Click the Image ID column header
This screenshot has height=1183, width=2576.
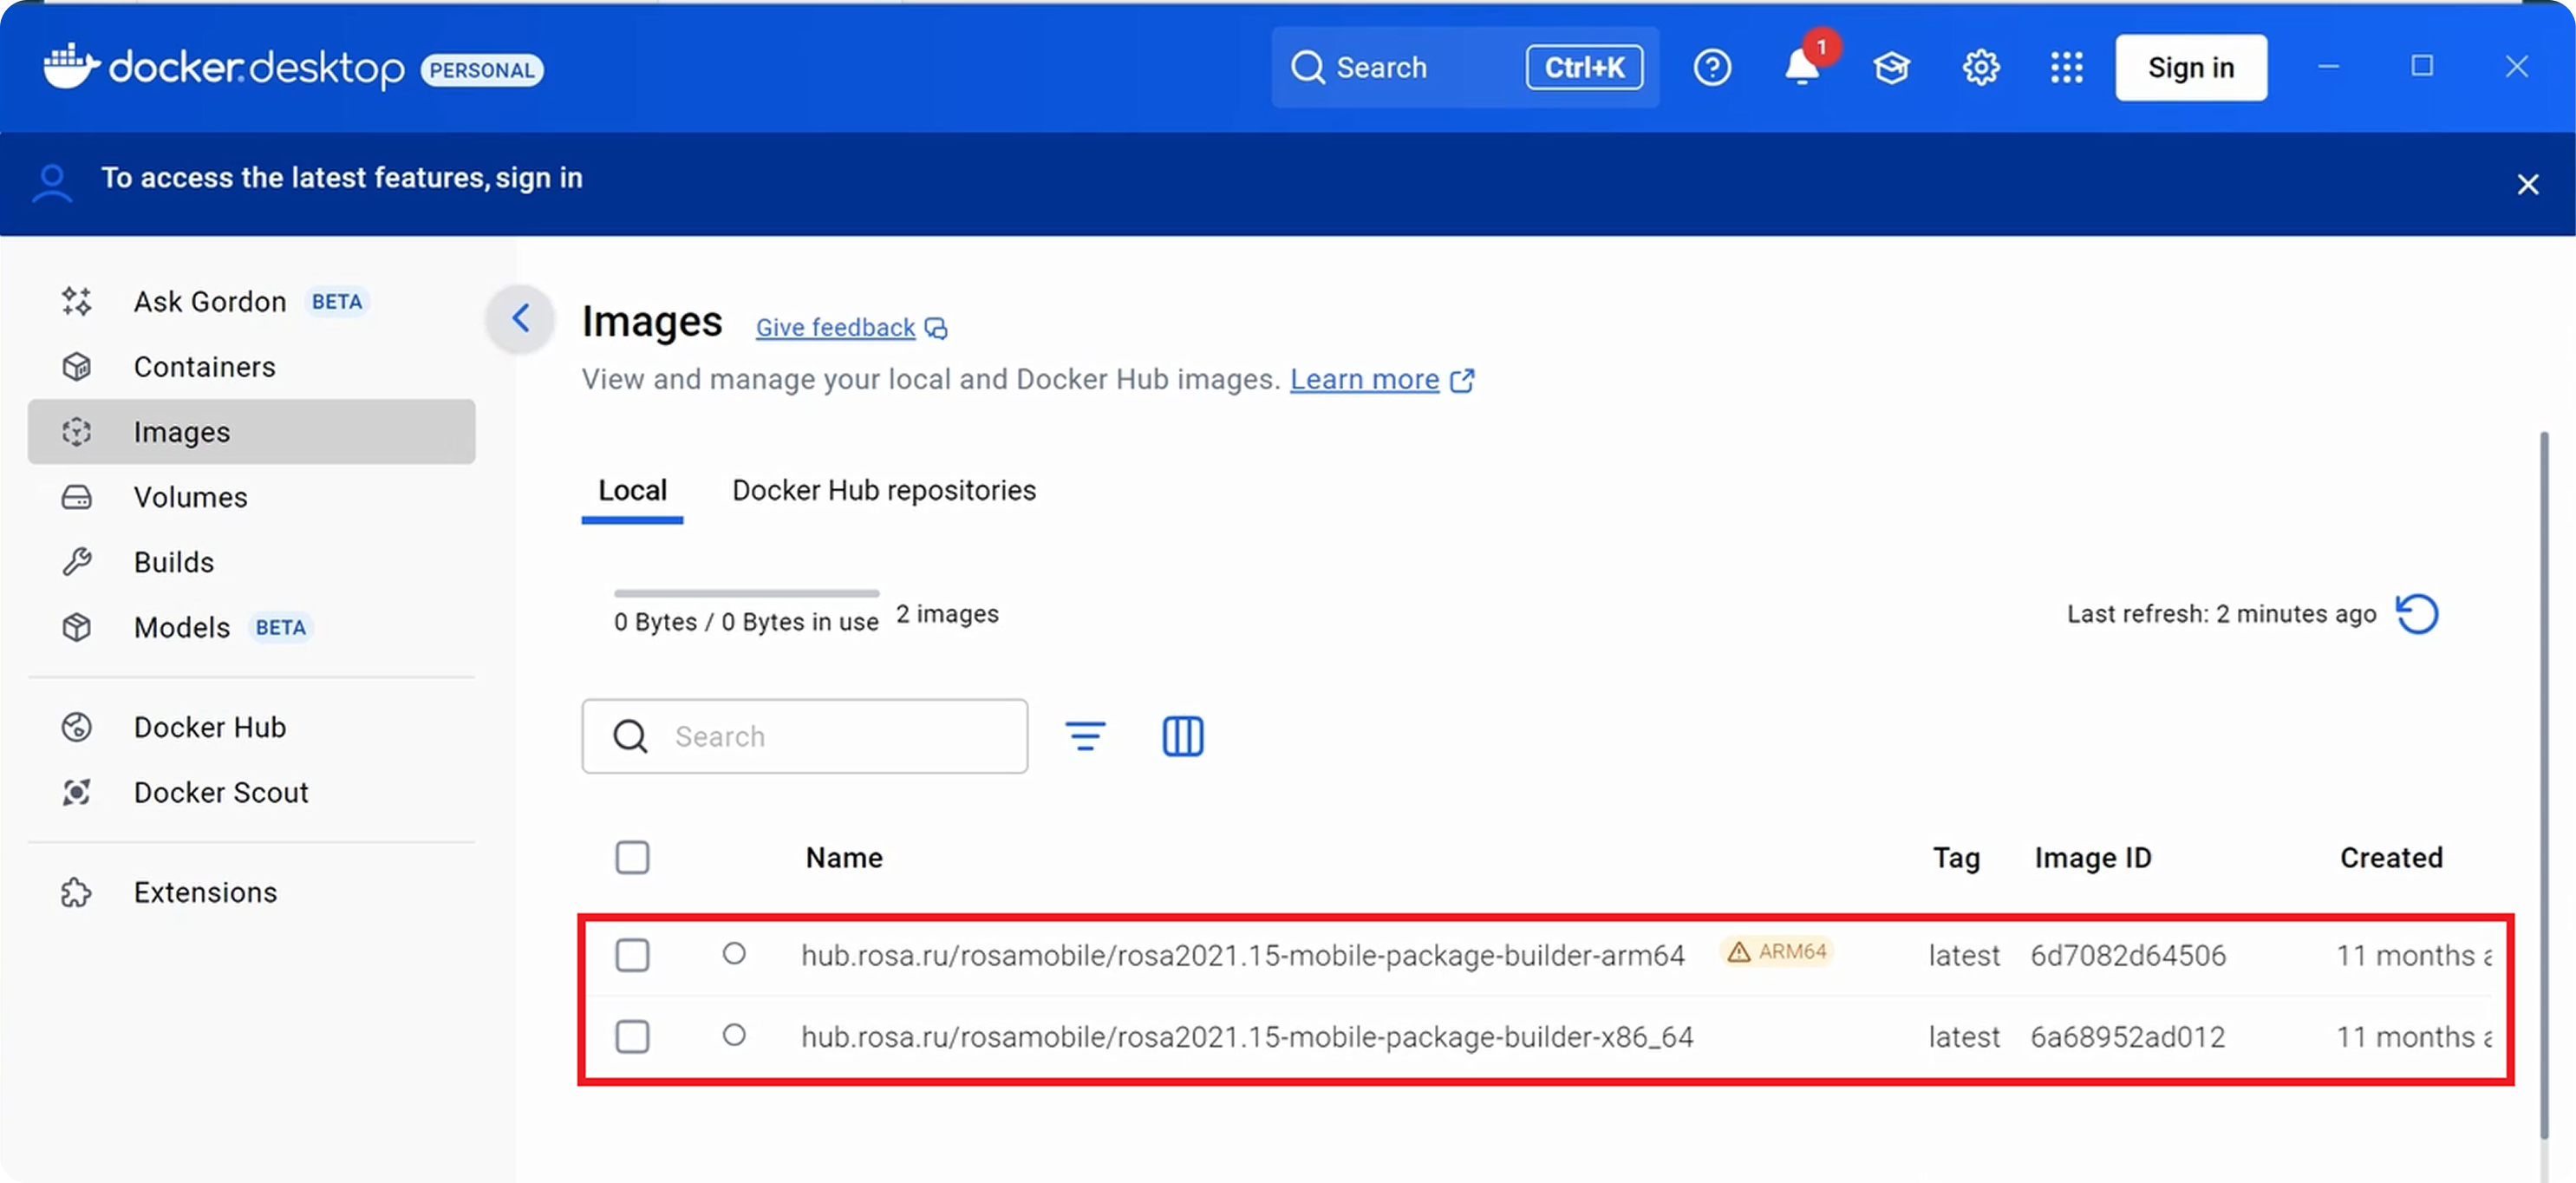click(x=2092, y=857)
